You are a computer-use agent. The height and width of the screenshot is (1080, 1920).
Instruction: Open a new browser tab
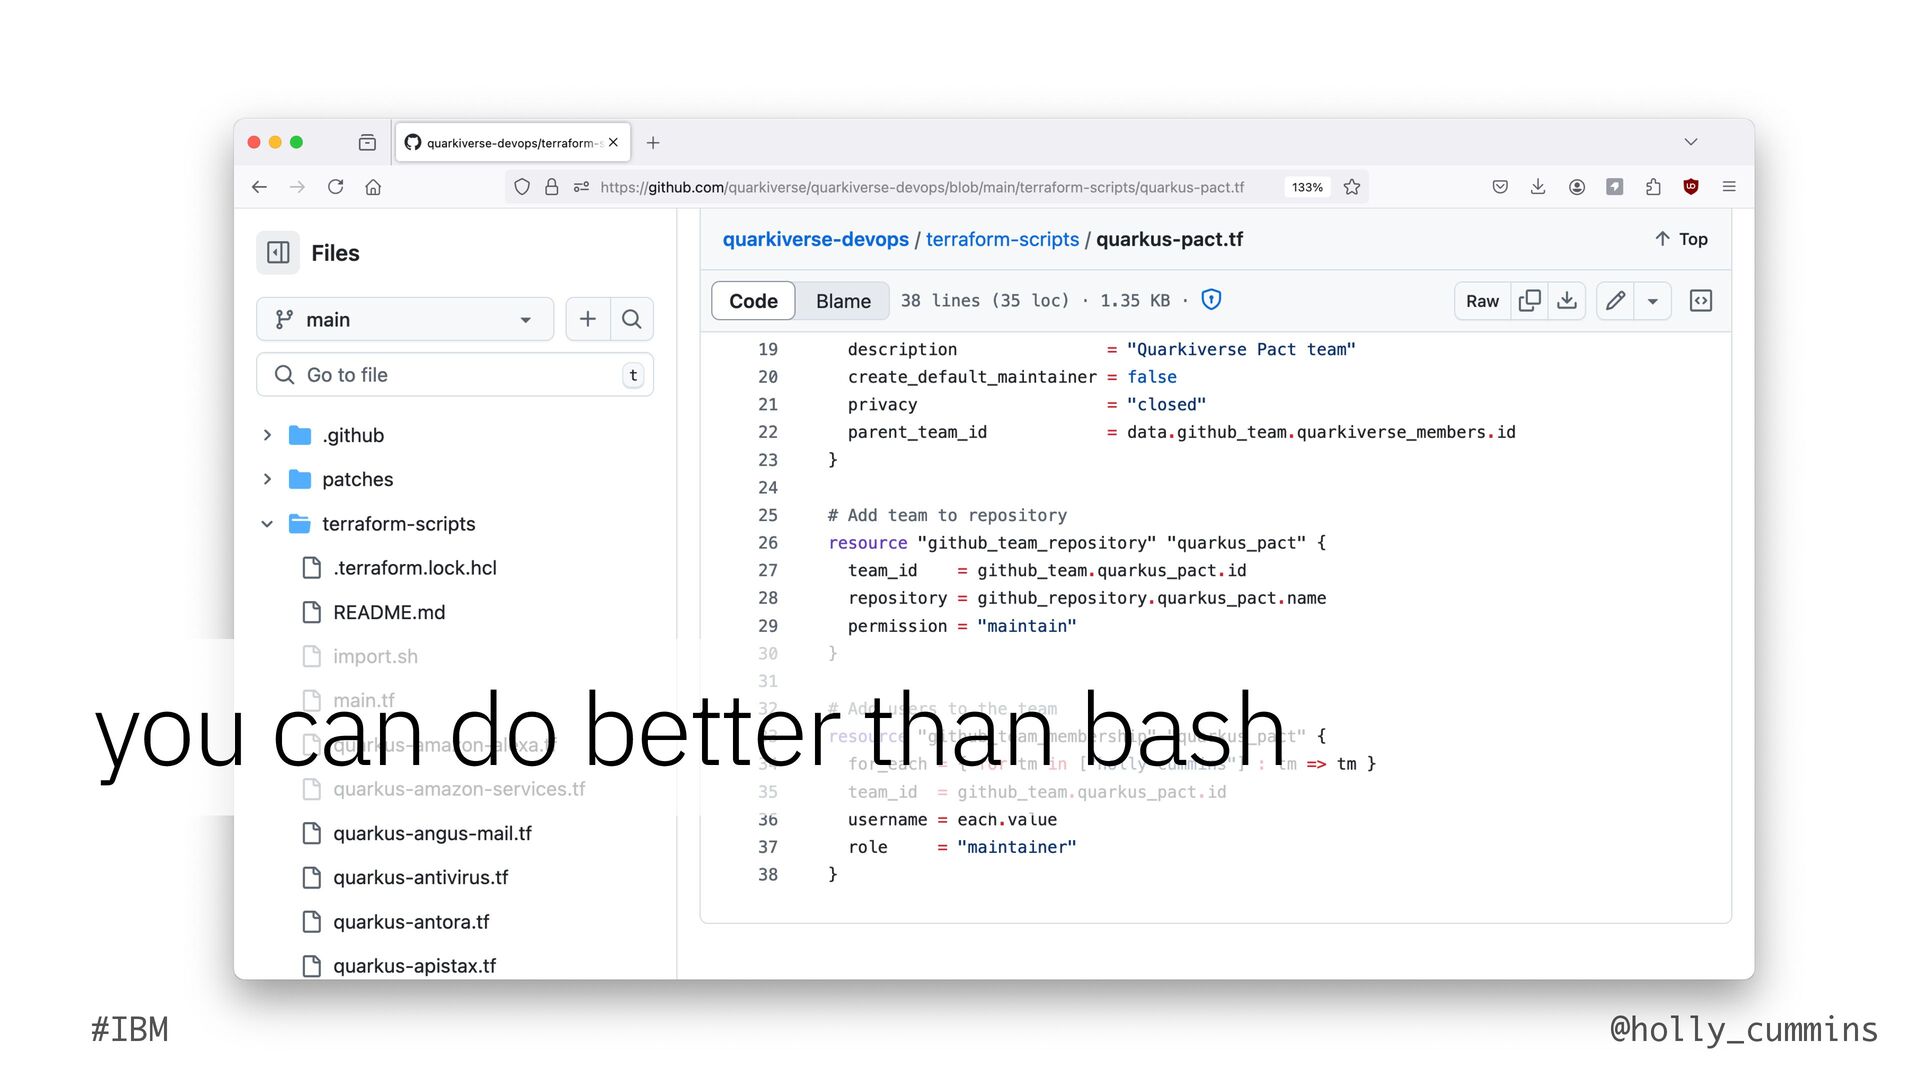653,143
